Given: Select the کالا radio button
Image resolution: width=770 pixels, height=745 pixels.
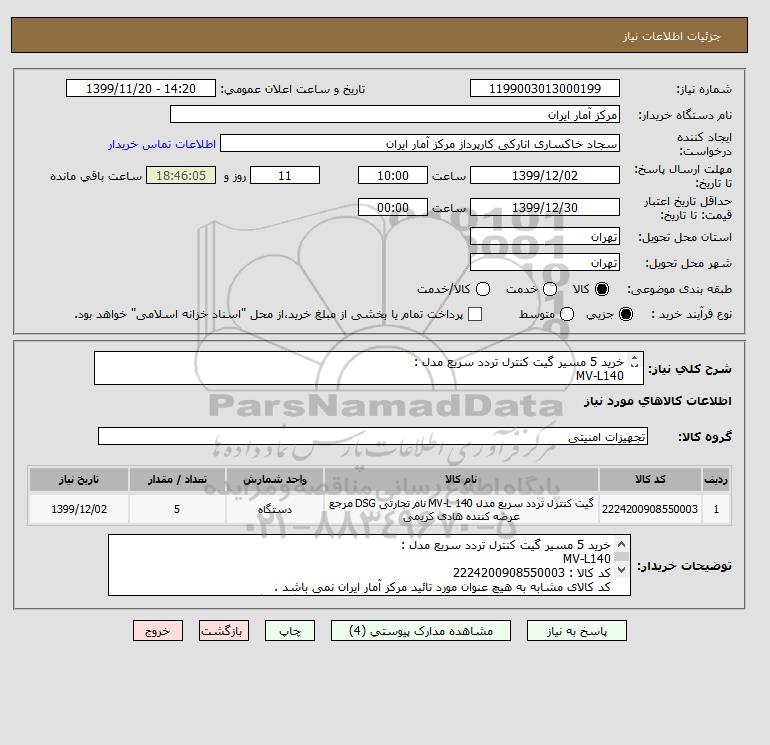Looking at the screenshot, I should pos(602,289).
